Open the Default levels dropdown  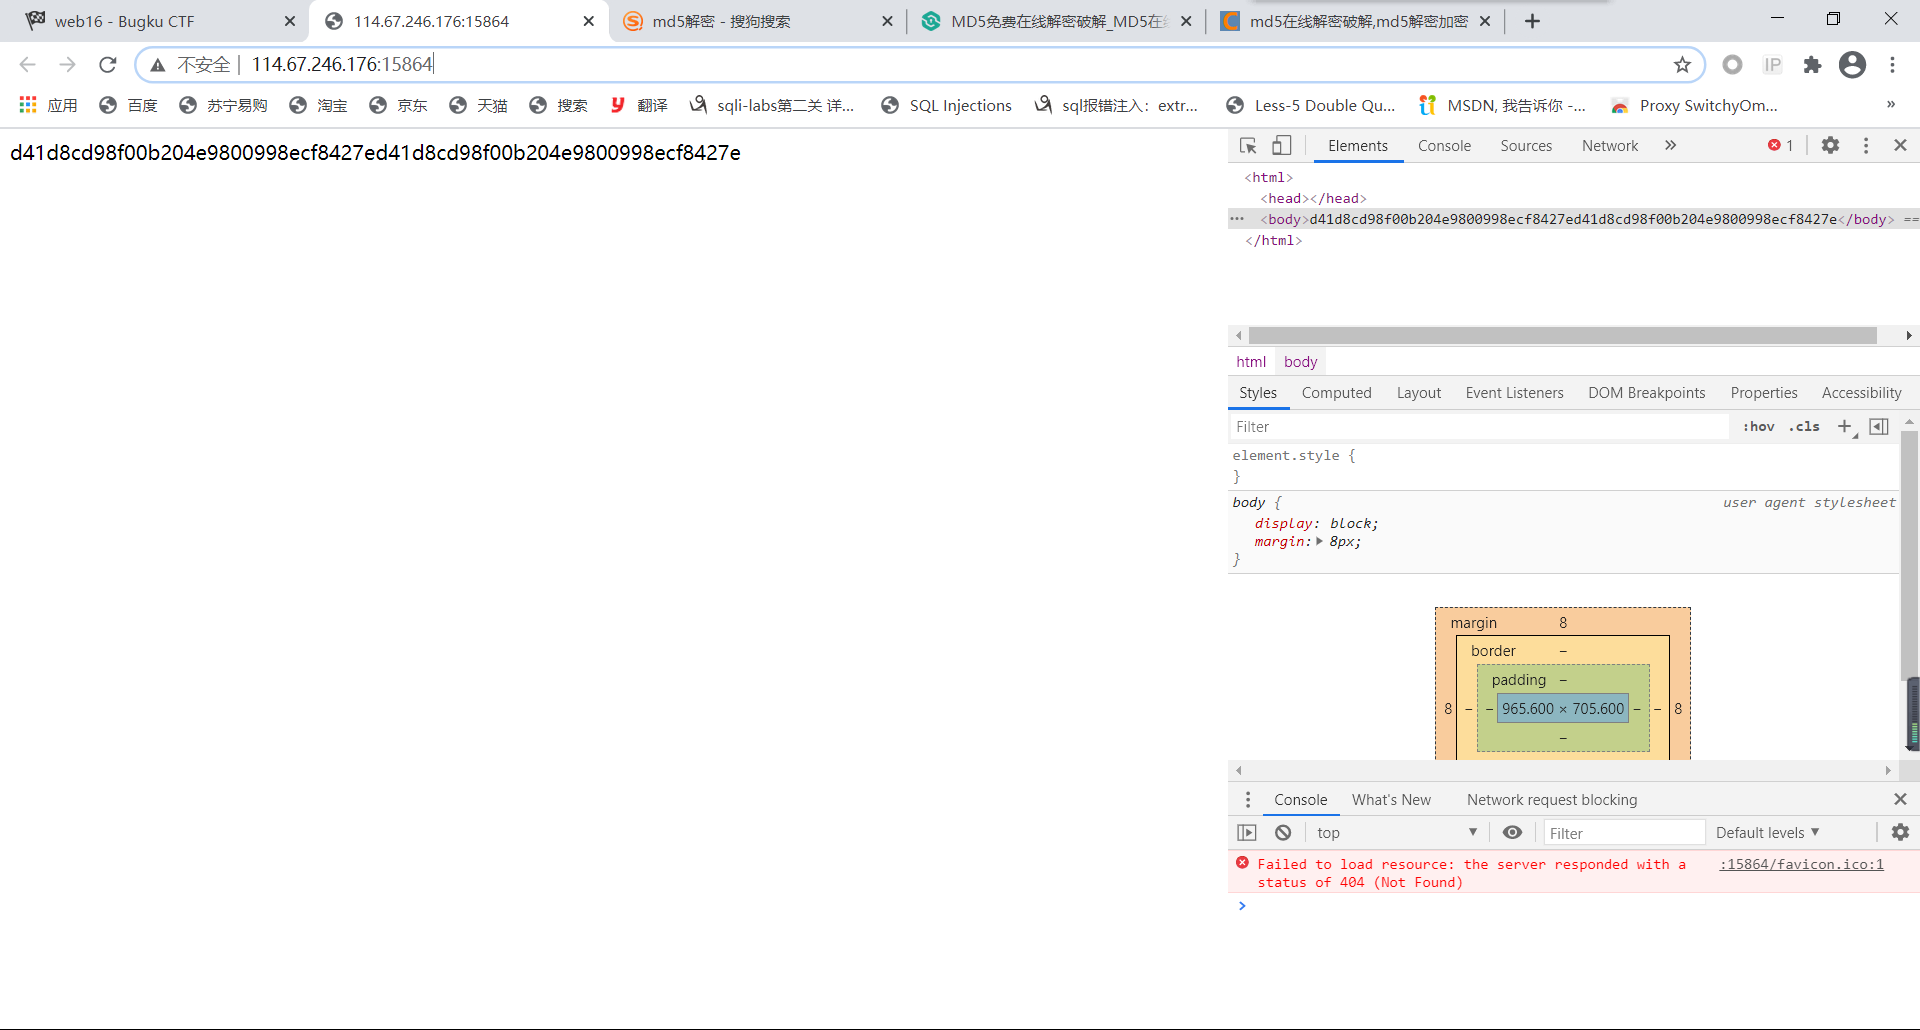tap(1767, 833)
